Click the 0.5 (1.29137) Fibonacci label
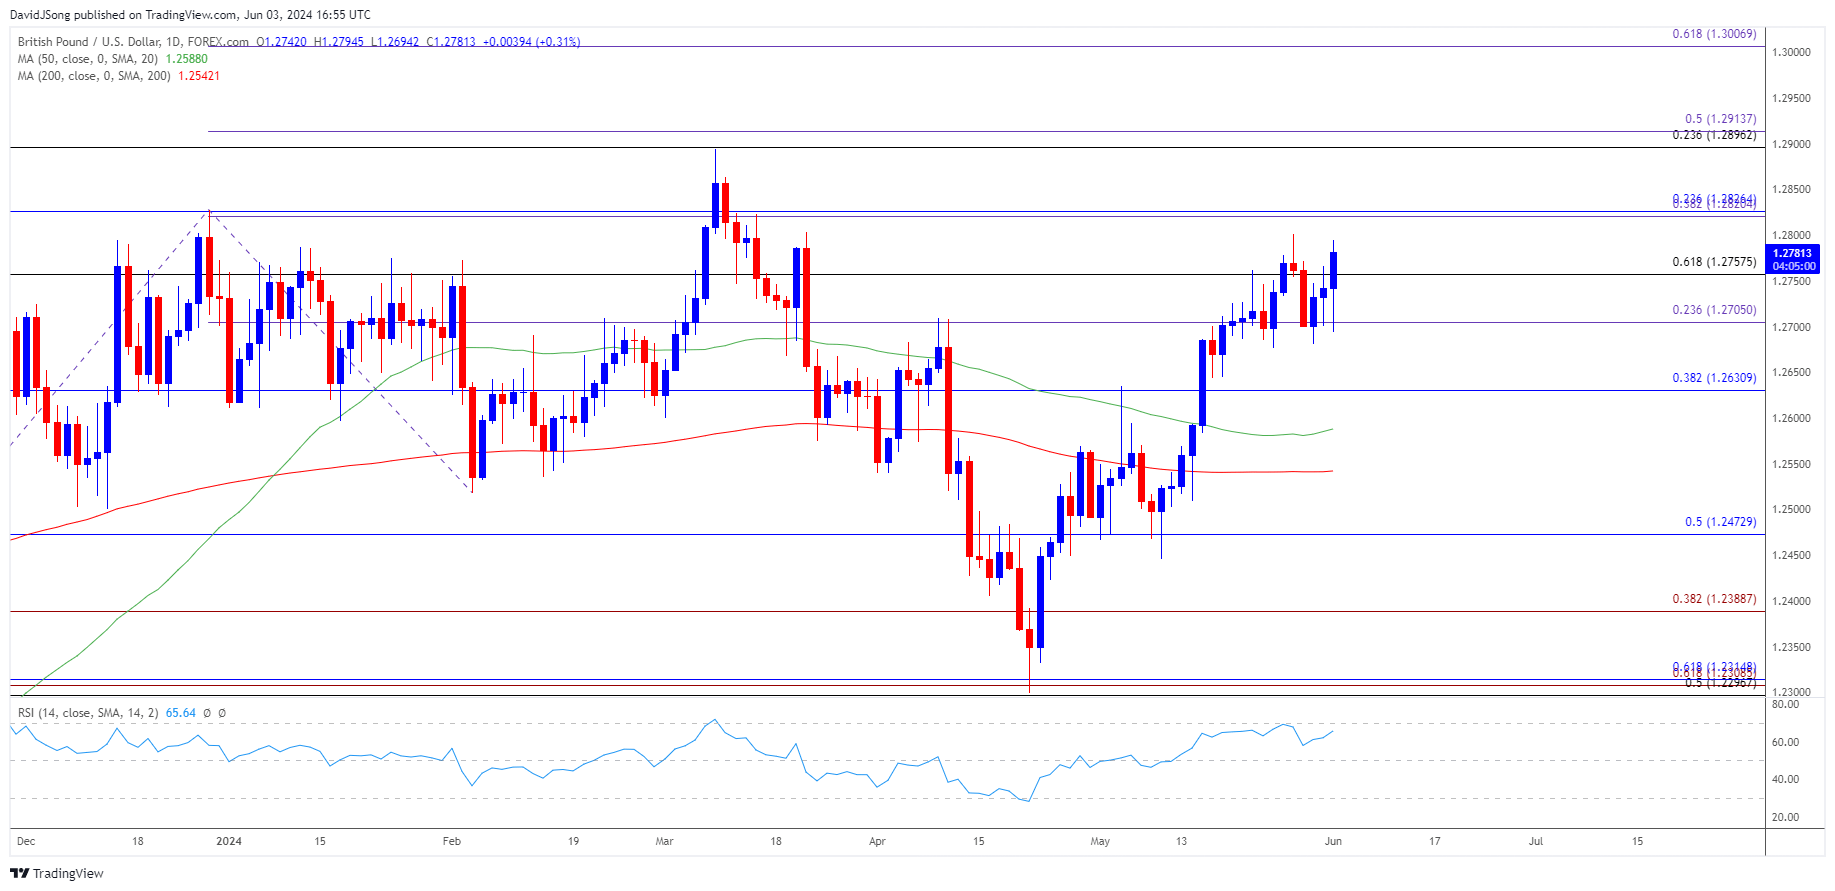This screenshot has height=891, width=1835. coord(1720,119)
